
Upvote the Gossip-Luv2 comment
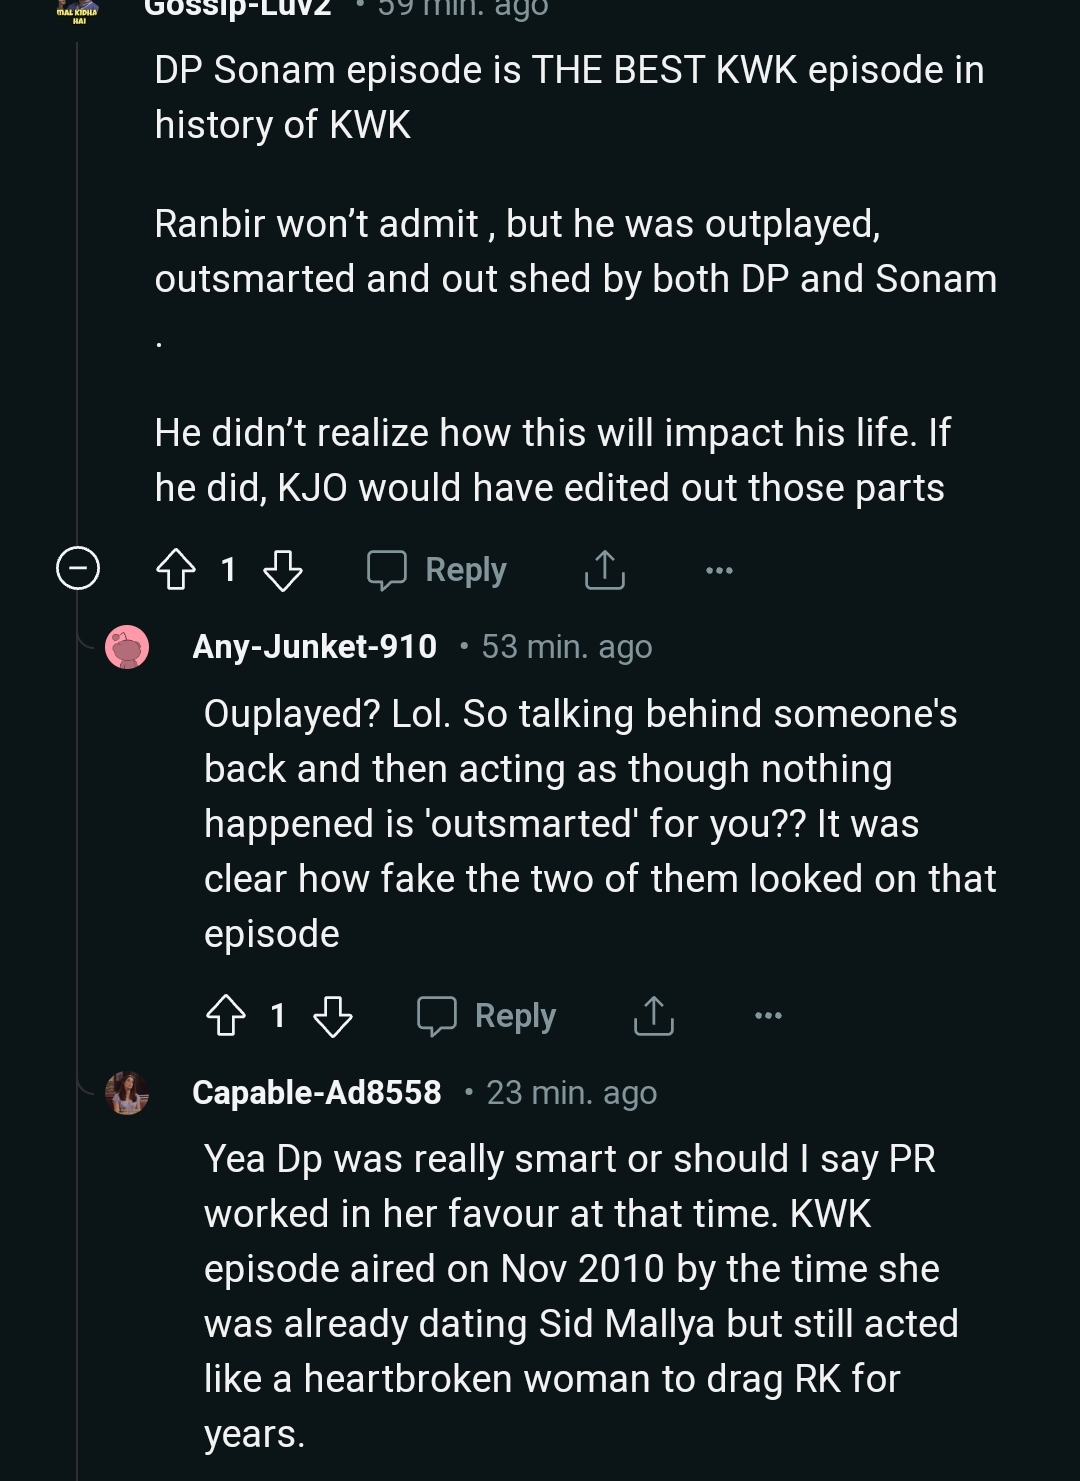[x=177, y=570]
